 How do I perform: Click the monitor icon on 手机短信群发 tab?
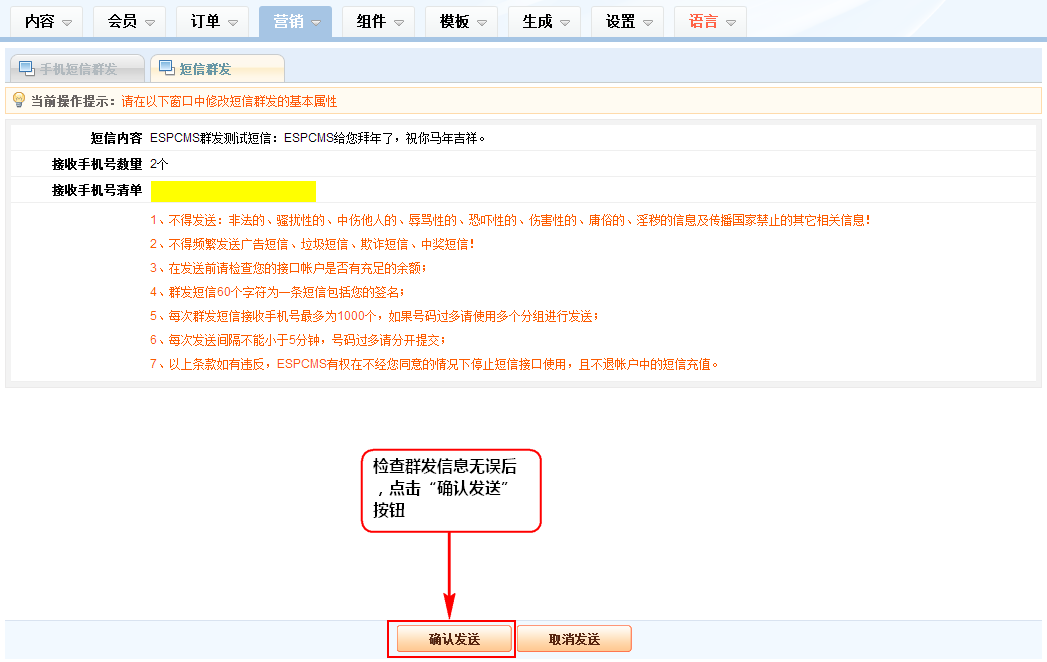tap(27, 69)
